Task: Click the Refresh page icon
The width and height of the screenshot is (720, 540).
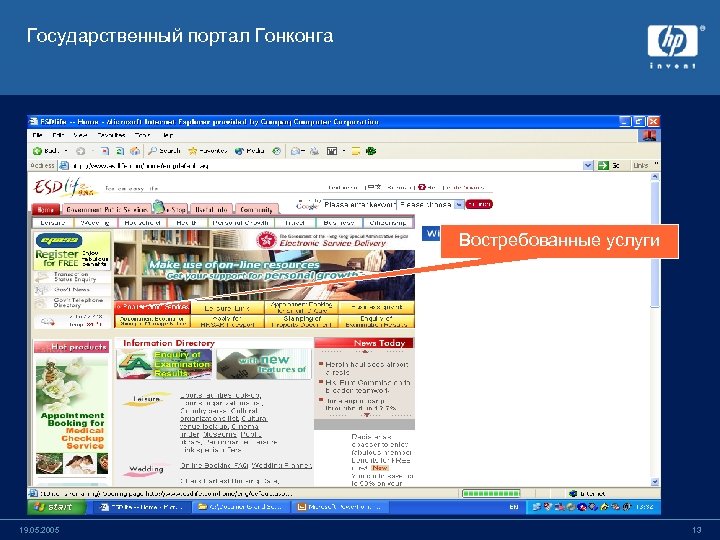Action: point(120,151)
